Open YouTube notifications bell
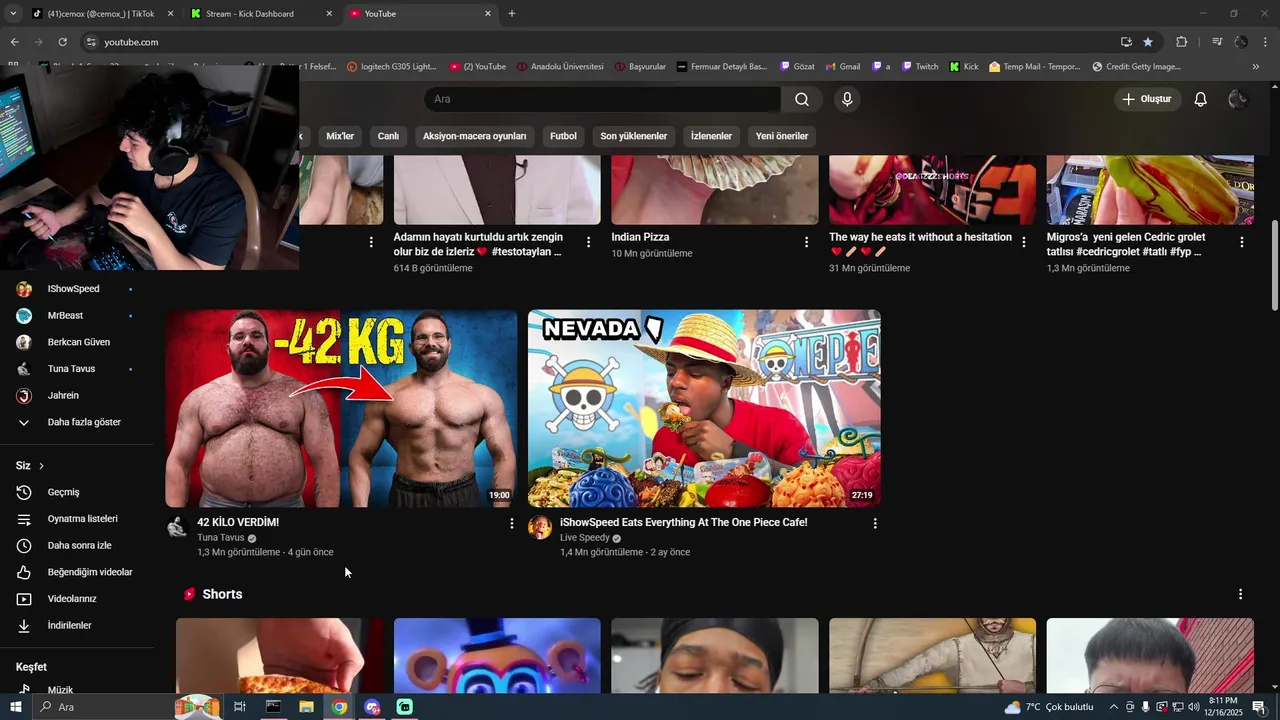This screenshot has width=1280, height=720. tap(1201, 99)
